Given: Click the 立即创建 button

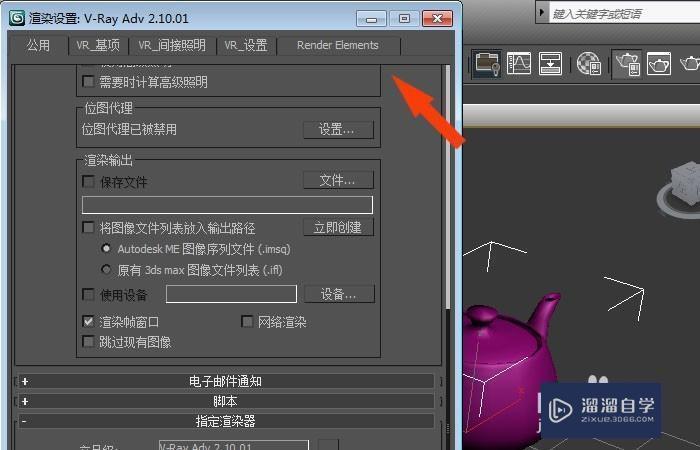Looking at the screenshot, I should pyautogui.click(x=338, y=227).
